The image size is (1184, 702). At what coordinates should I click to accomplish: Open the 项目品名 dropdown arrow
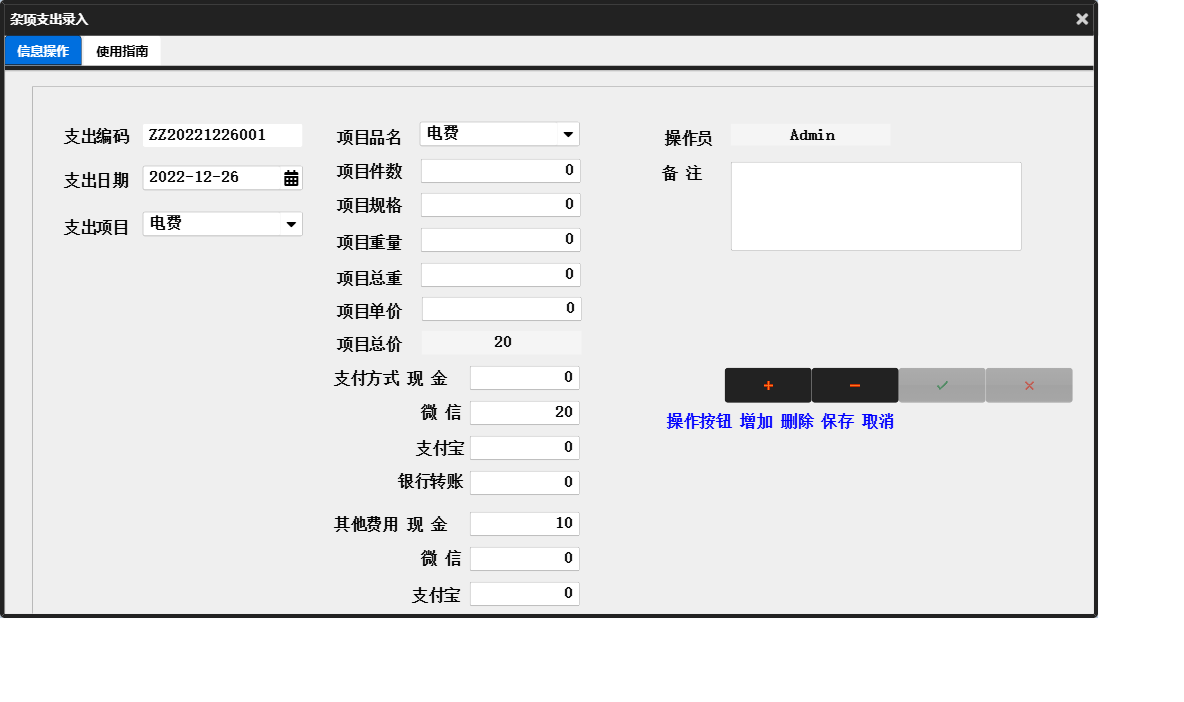click(568, 133)
